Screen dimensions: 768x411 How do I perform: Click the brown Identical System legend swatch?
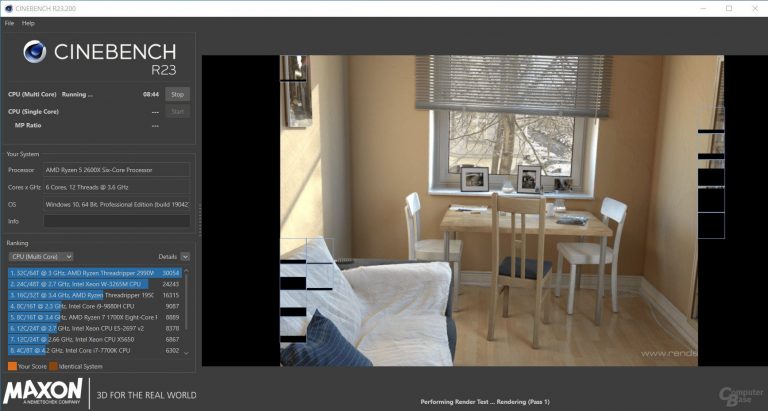(x=53, y=366)
